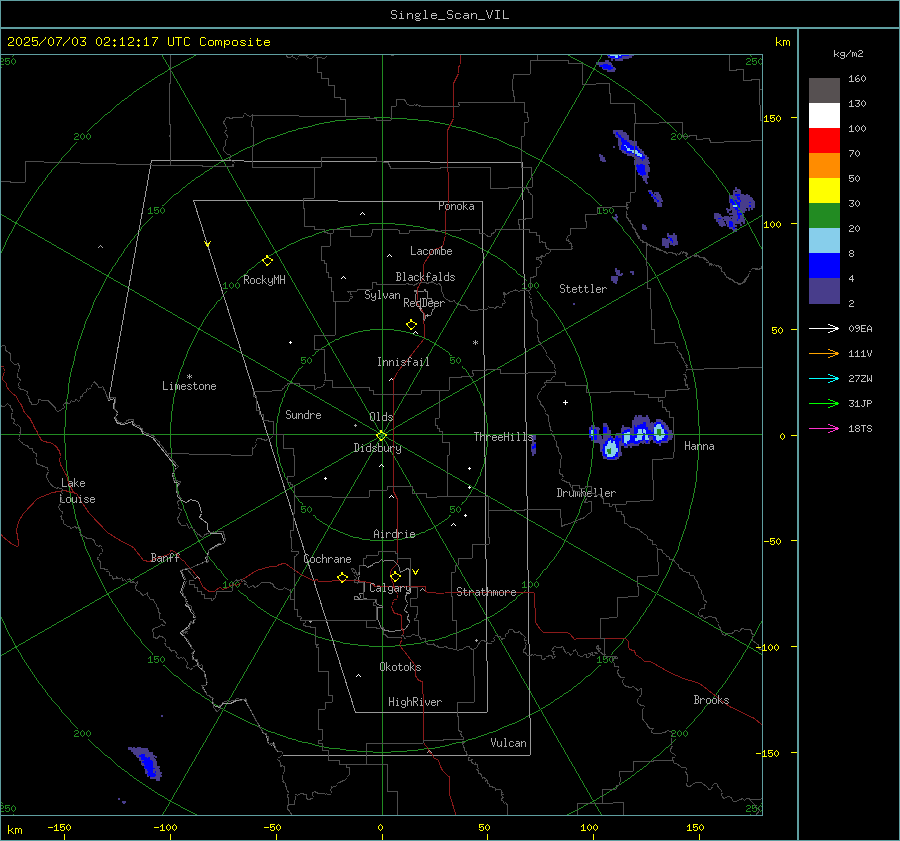Click the Cochrane label
This screenshot has height=841, width=900.
(x=327, y=559)
